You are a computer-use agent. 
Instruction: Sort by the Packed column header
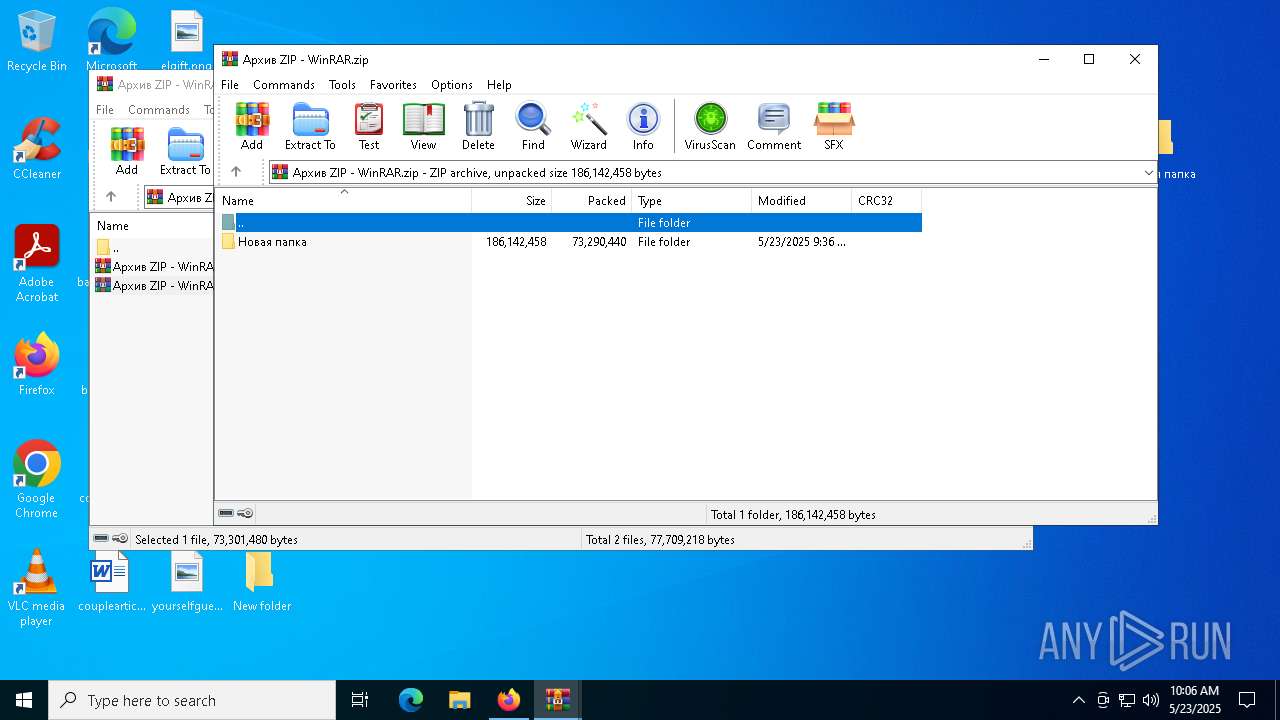click(x=592, y=200)
